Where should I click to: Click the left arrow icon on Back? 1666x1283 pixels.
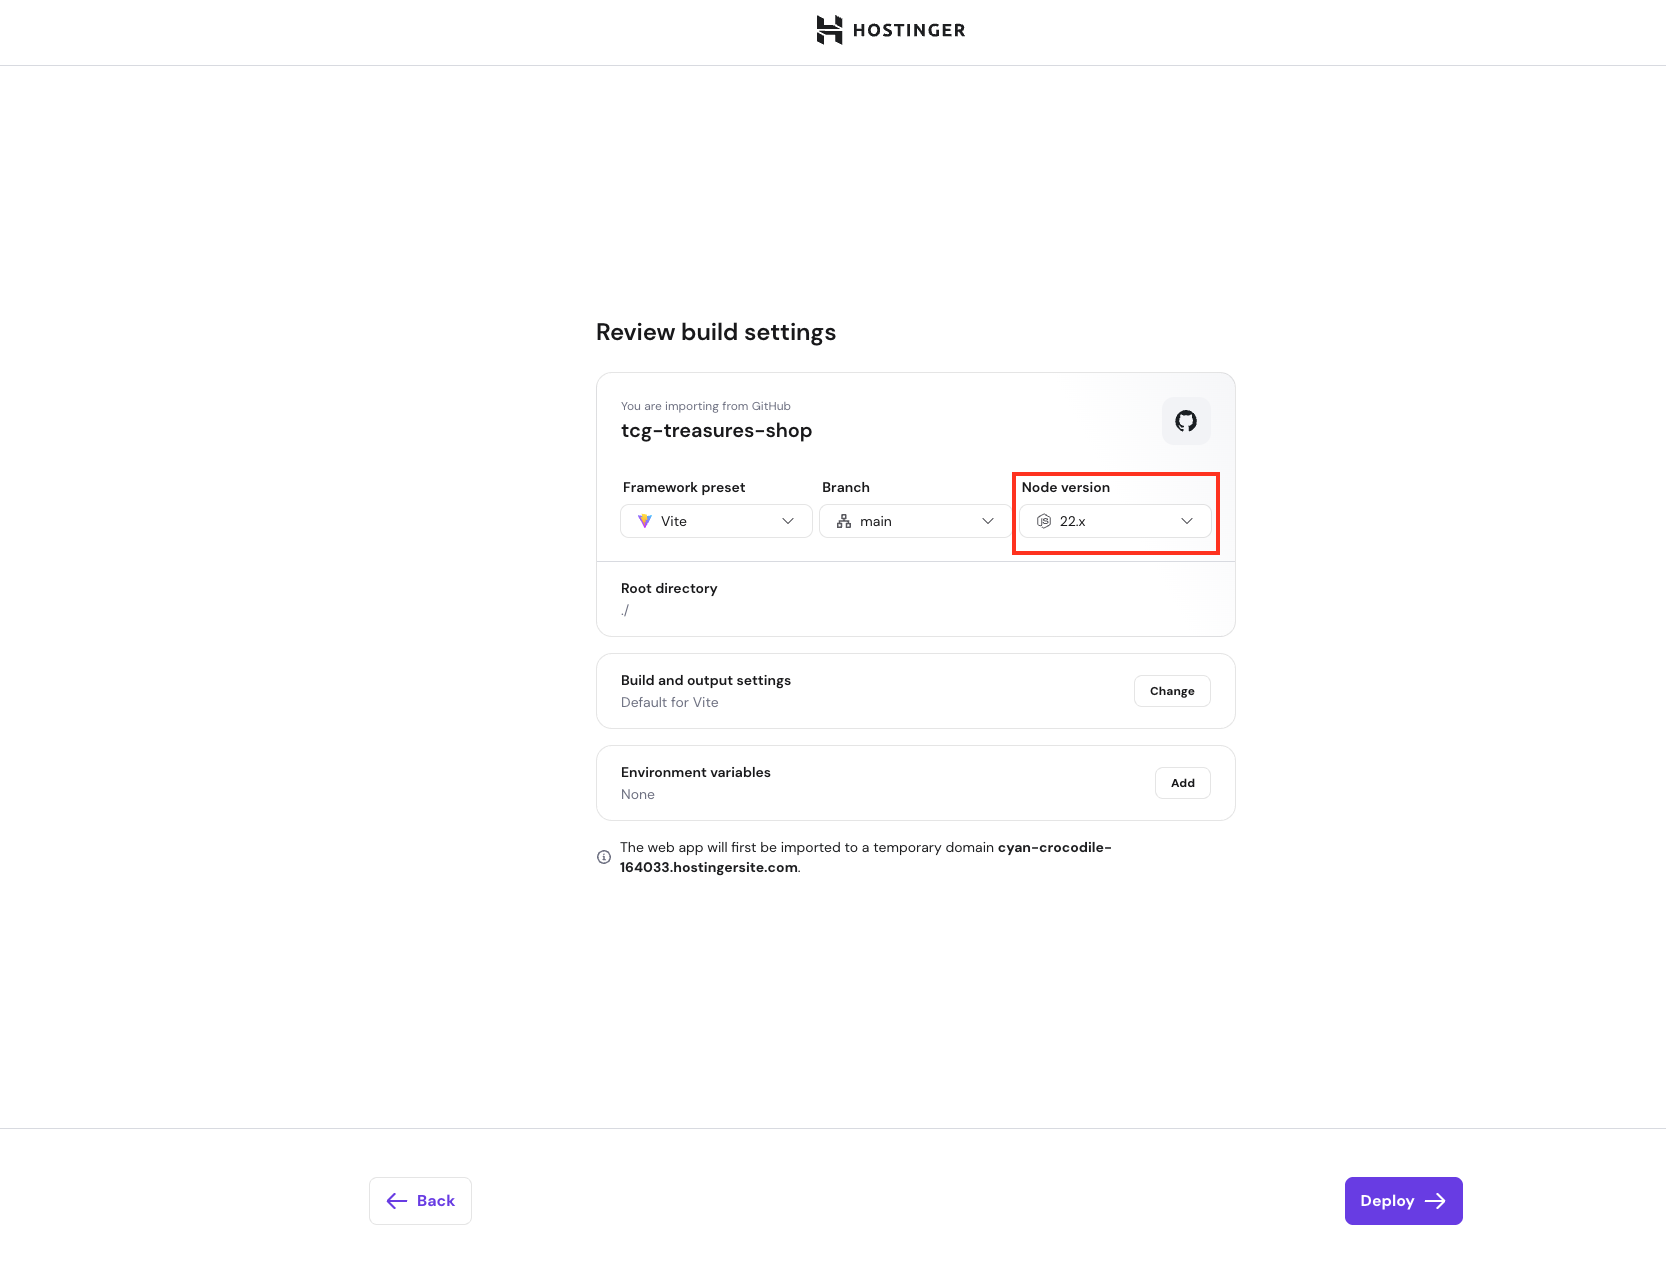coord(397,1201)
